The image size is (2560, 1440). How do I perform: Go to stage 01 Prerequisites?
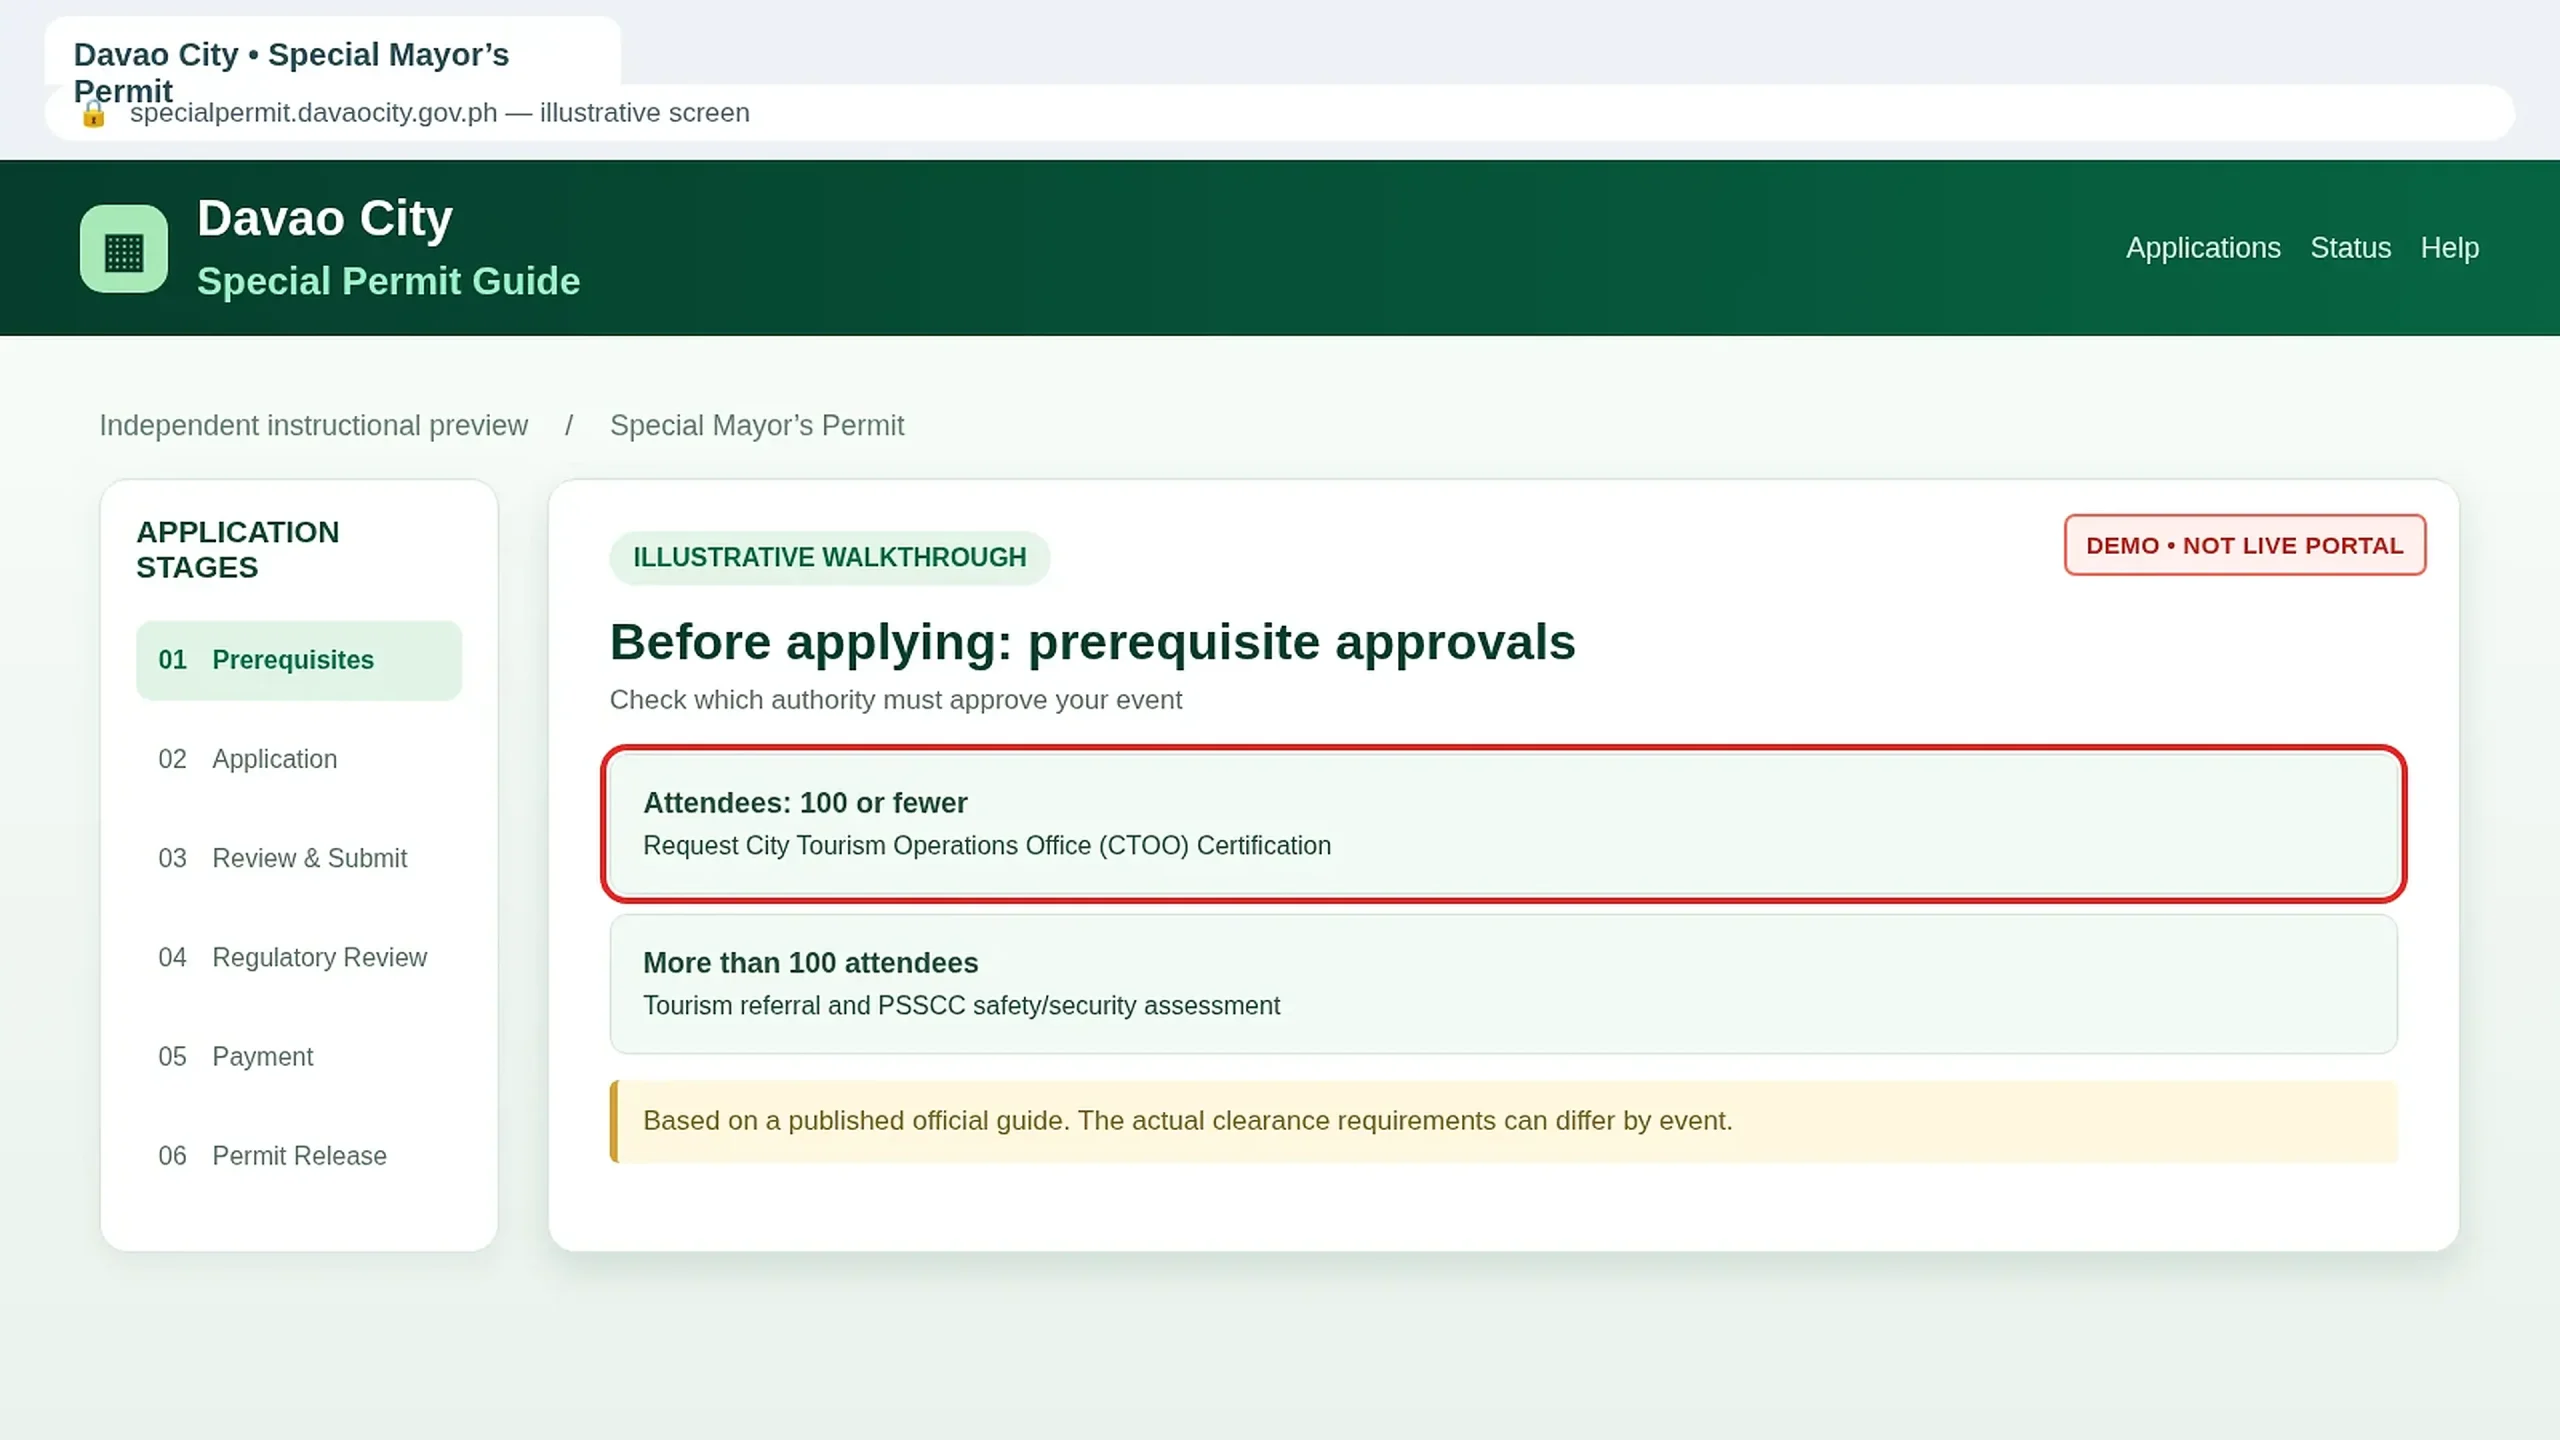tap(299, 660)
